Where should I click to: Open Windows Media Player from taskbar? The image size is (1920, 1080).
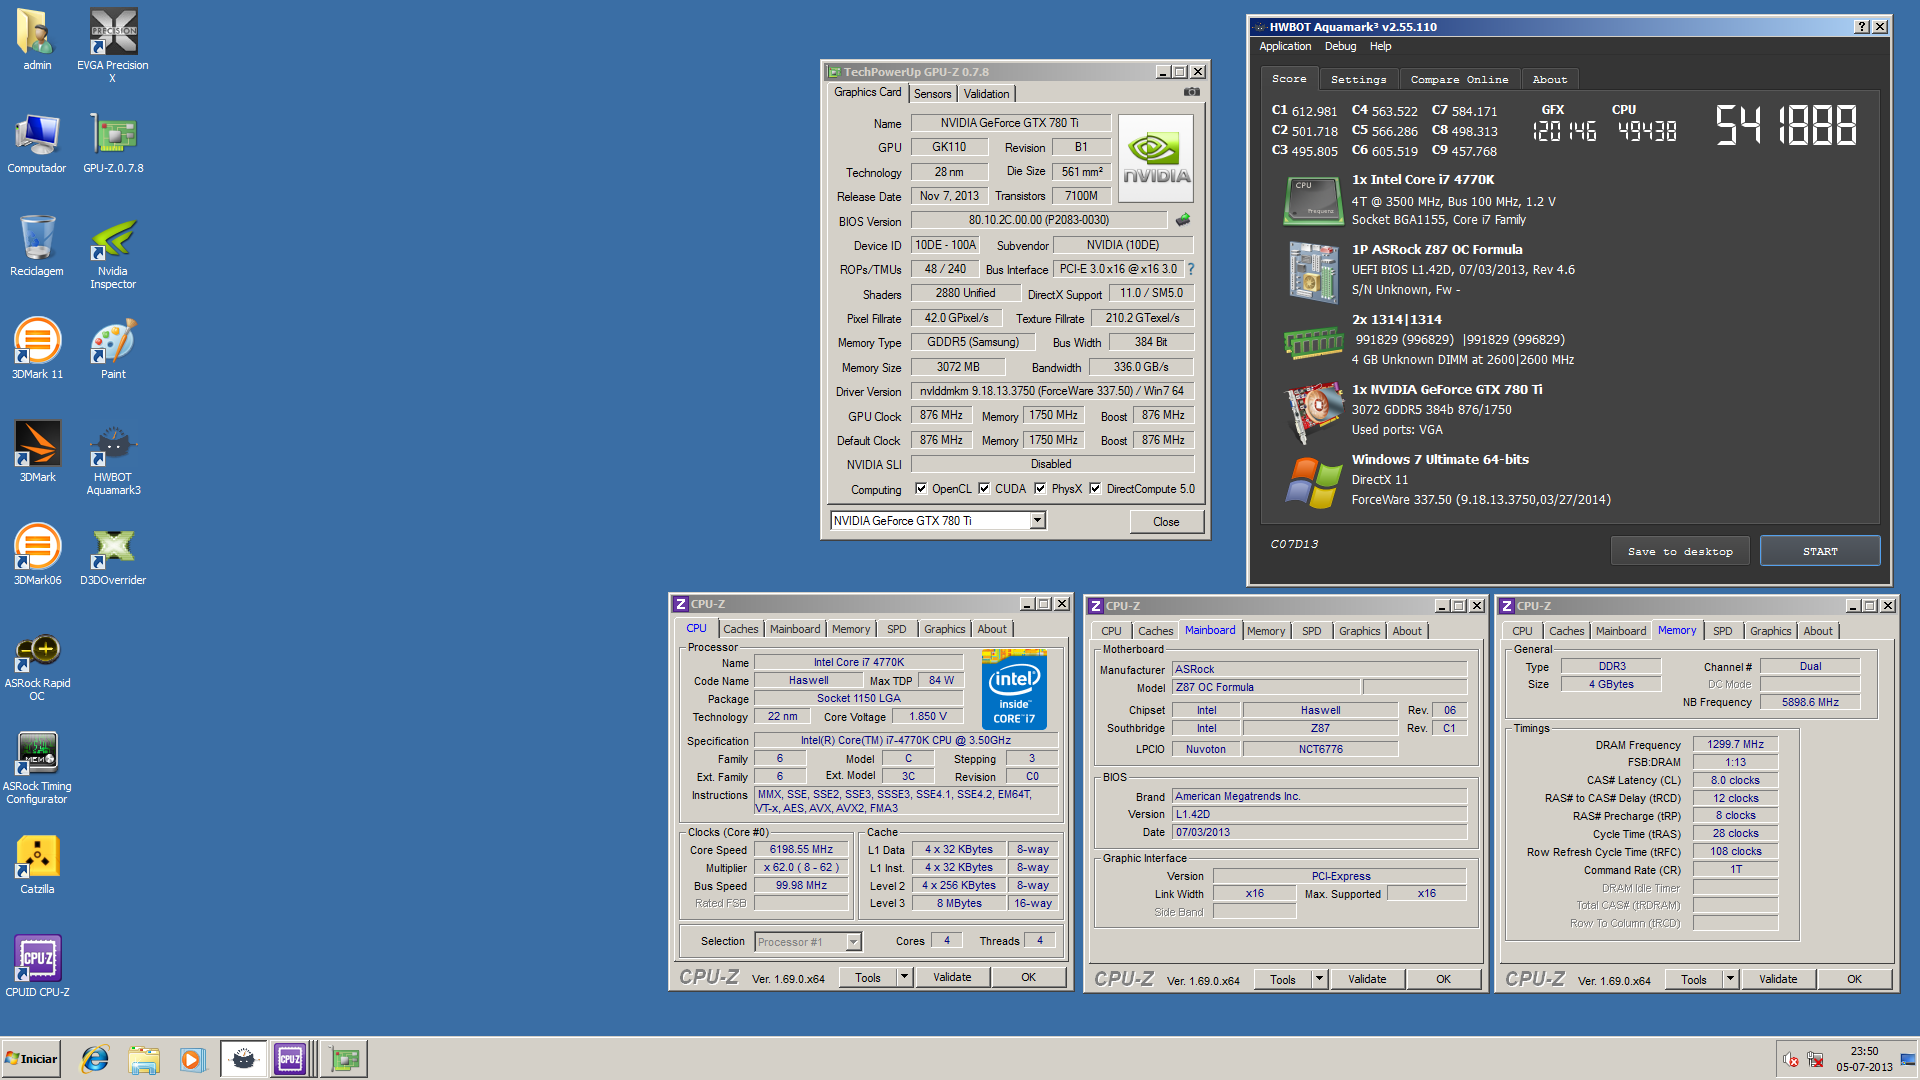pyautogui.click(x=192, y=1059)
